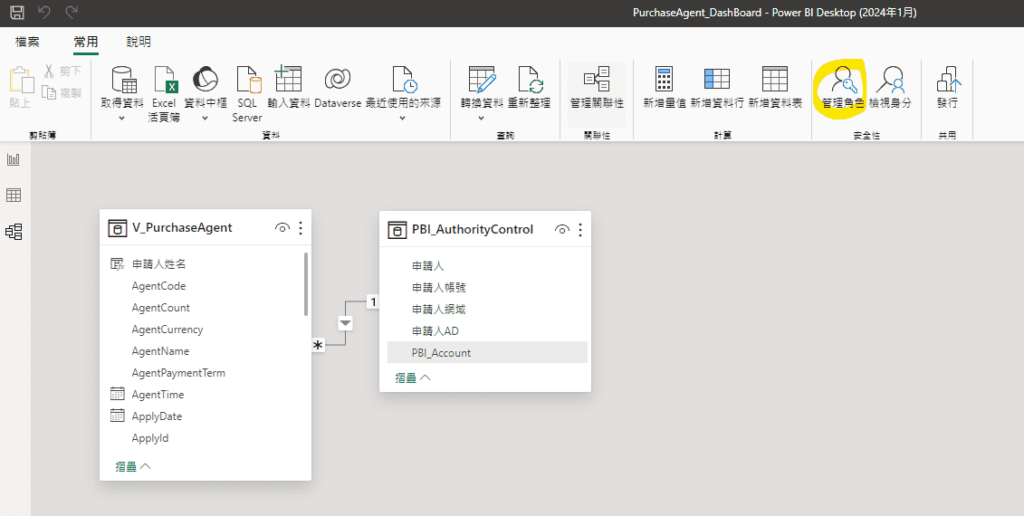Select the ApplyId field
1024x516 pixels.
(150, 438)
